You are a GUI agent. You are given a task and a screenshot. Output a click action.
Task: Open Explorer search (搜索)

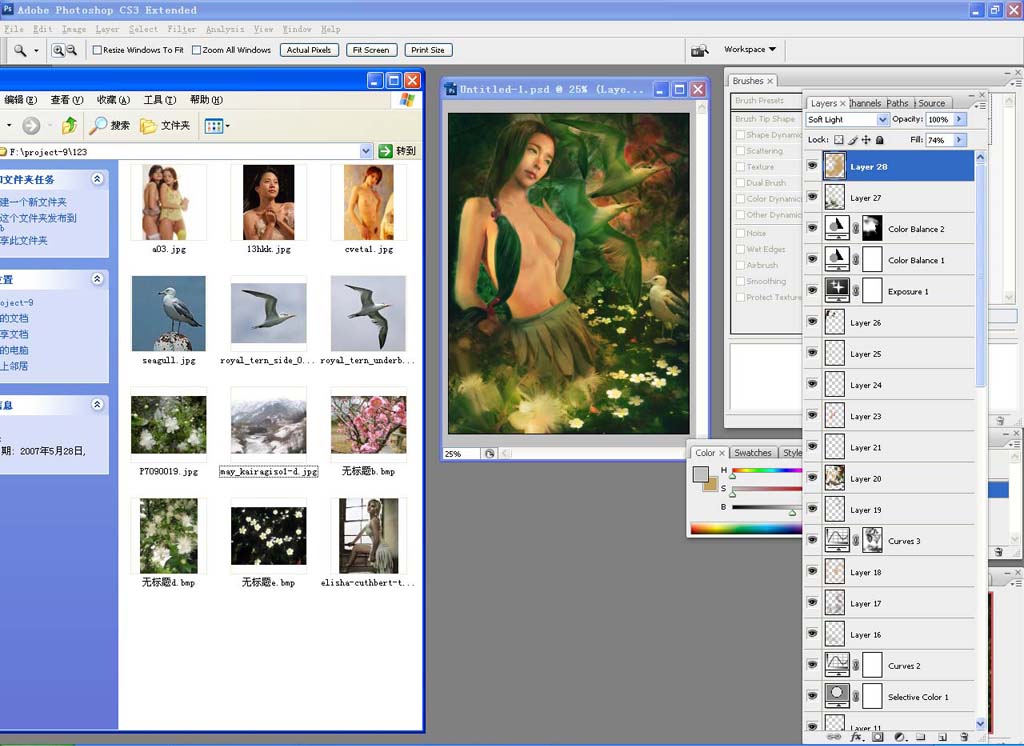(110, 125)
